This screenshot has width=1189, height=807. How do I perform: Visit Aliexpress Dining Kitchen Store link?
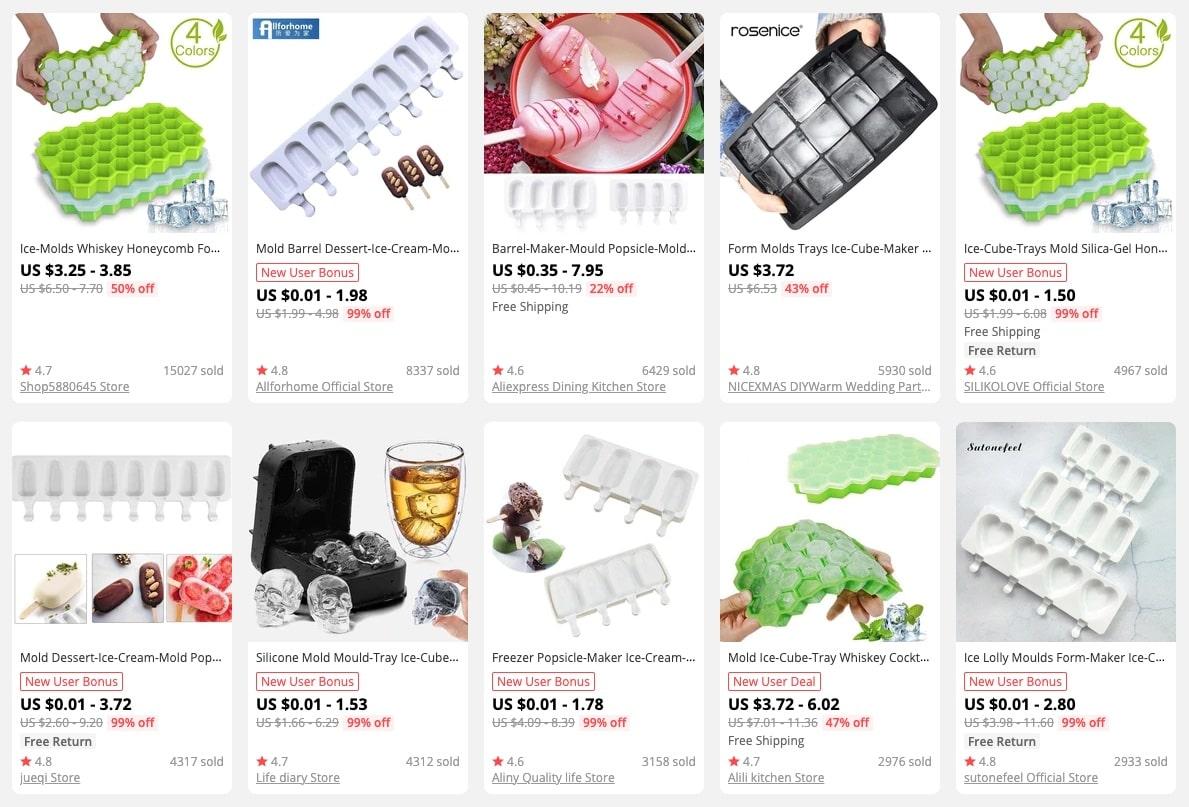[579, 387]
